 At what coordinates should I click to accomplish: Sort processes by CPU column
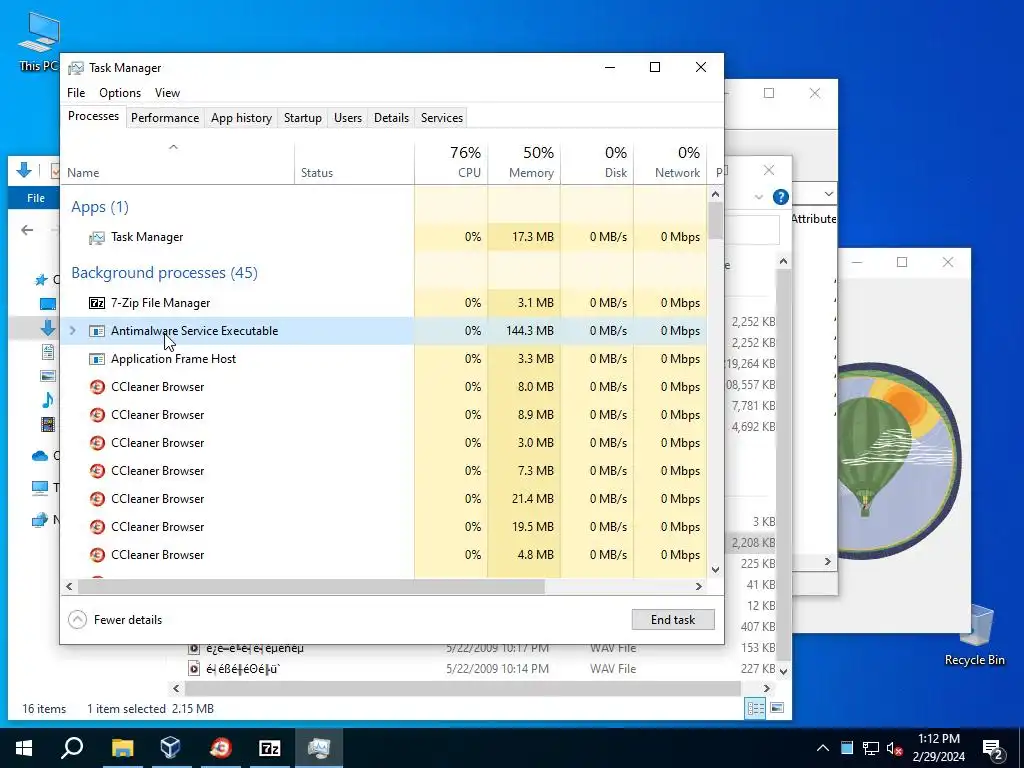(451, 162)
